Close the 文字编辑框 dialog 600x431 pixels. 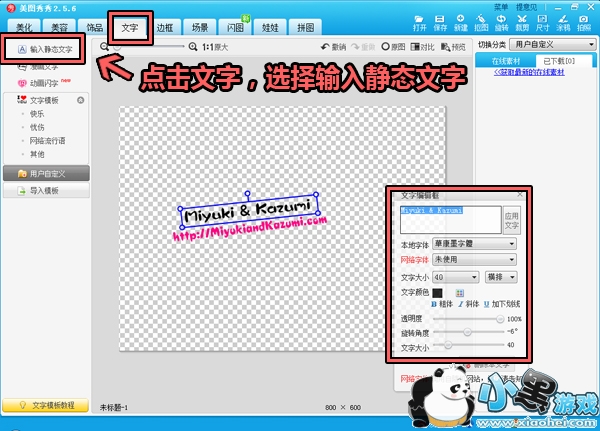coord(520,194)
